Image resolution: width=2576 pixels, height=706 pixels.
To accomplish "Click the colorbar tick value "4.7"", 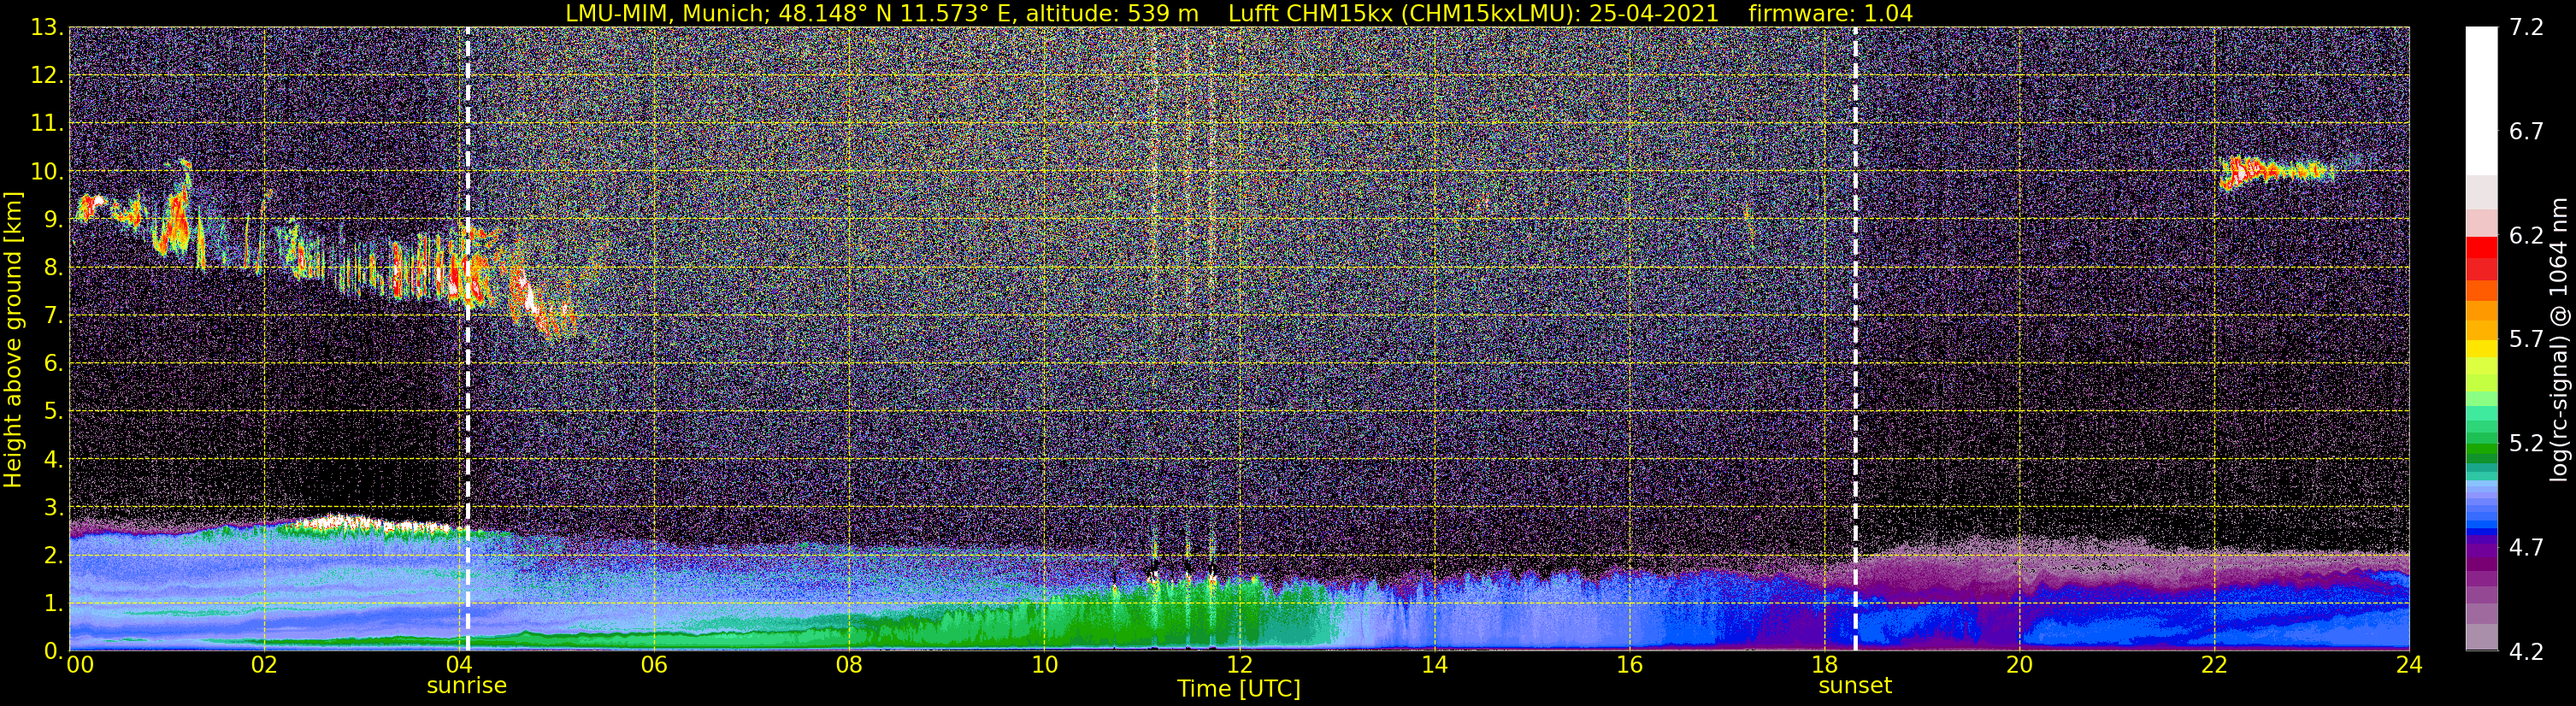I will [2526, 548].
